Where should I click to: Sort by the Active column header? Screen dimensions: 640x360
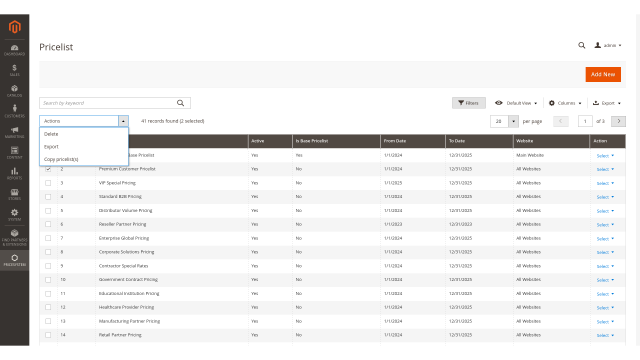click(270, 141)
